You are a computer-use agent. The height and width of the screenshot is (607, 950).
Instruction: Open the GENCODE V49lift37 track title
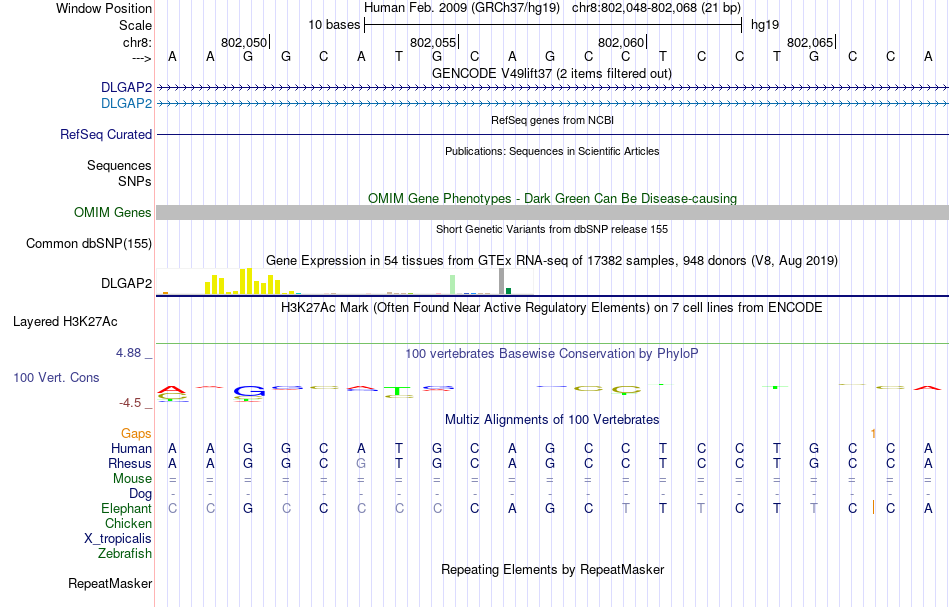[551, 73]
